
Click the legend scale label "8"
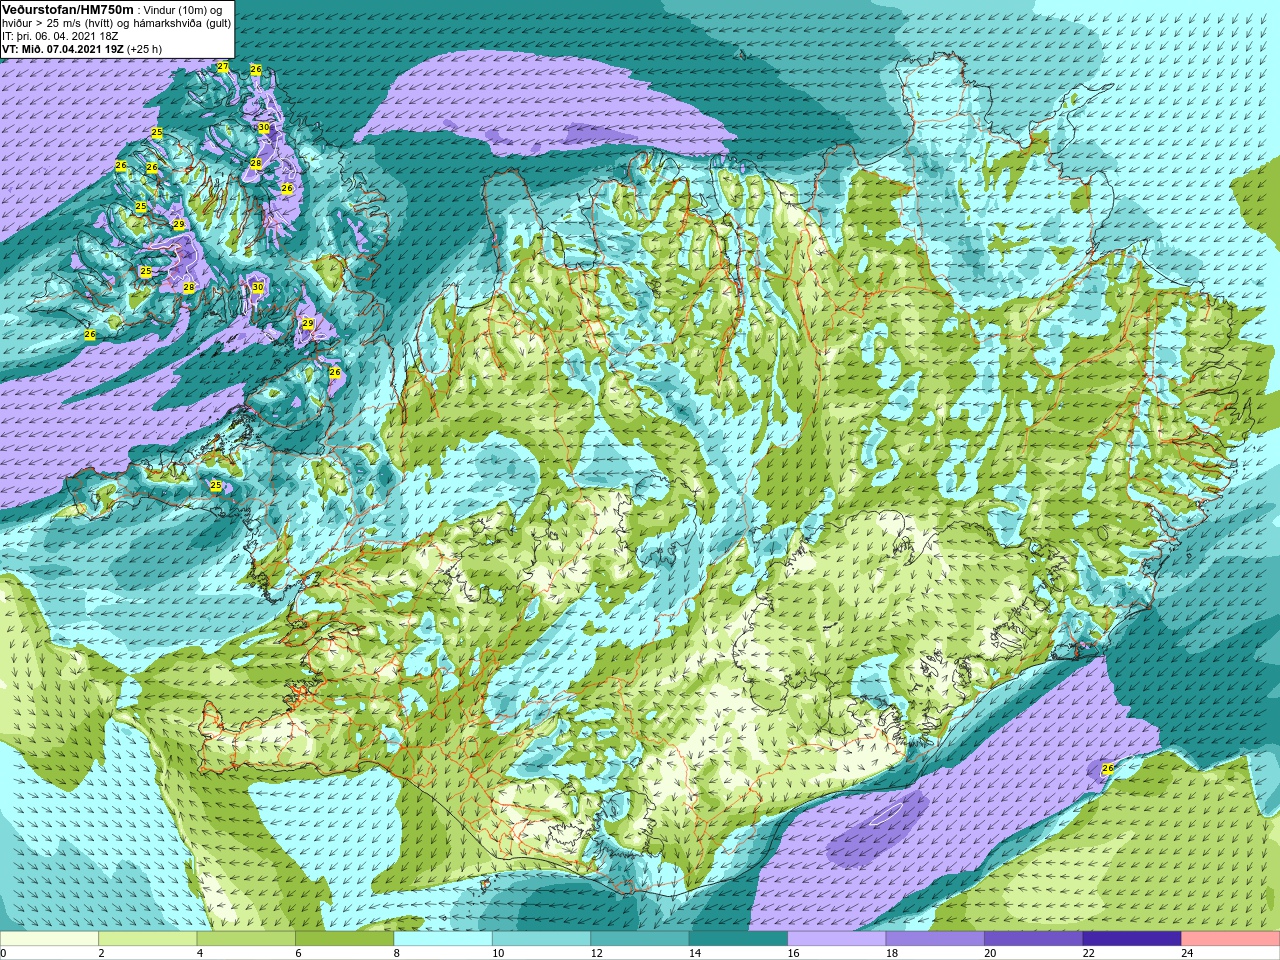pos(397,953)
